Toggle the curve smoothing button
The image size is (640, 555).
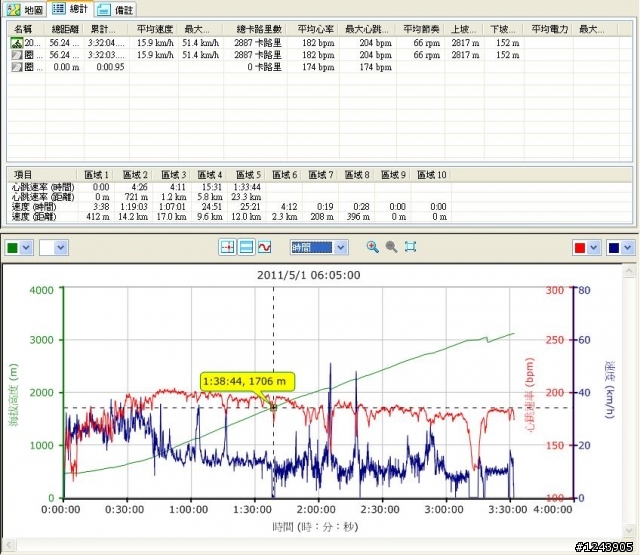point(264,247)
